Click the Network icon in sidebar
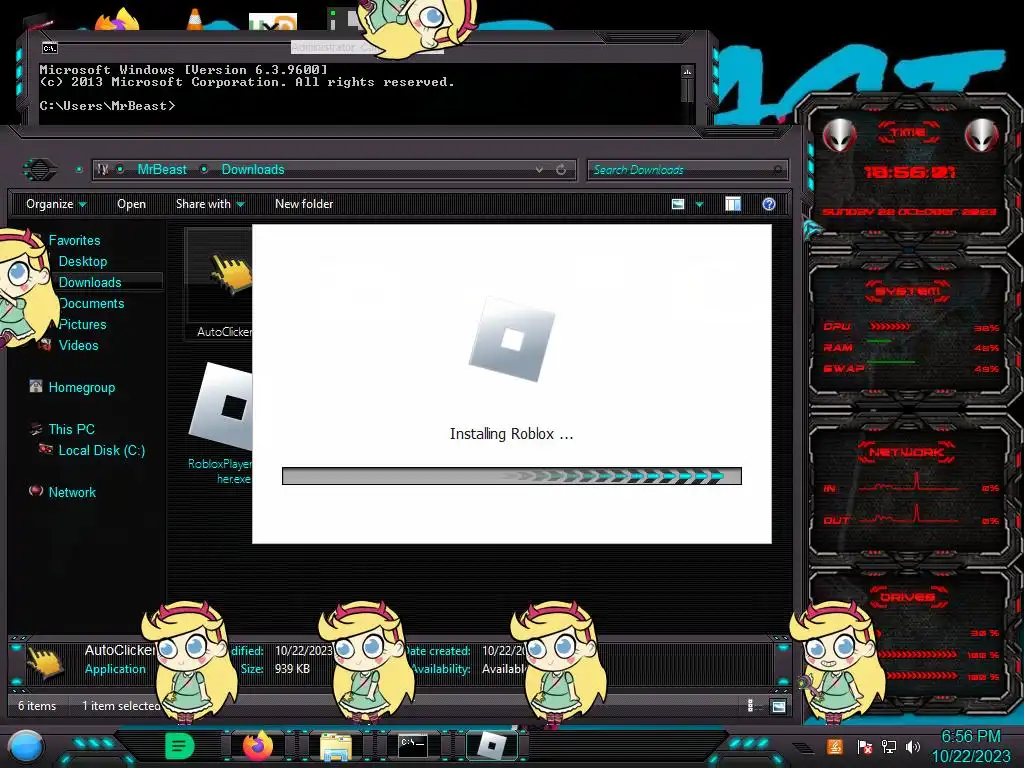The image size is (1024, 768). [36, 491]
